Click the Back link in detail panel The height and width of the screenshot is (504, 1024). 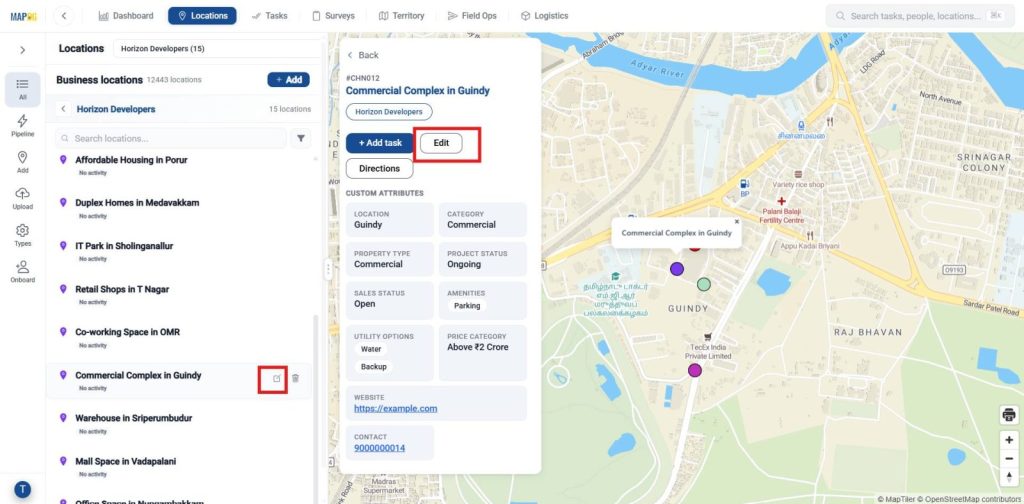pos(363,55)
